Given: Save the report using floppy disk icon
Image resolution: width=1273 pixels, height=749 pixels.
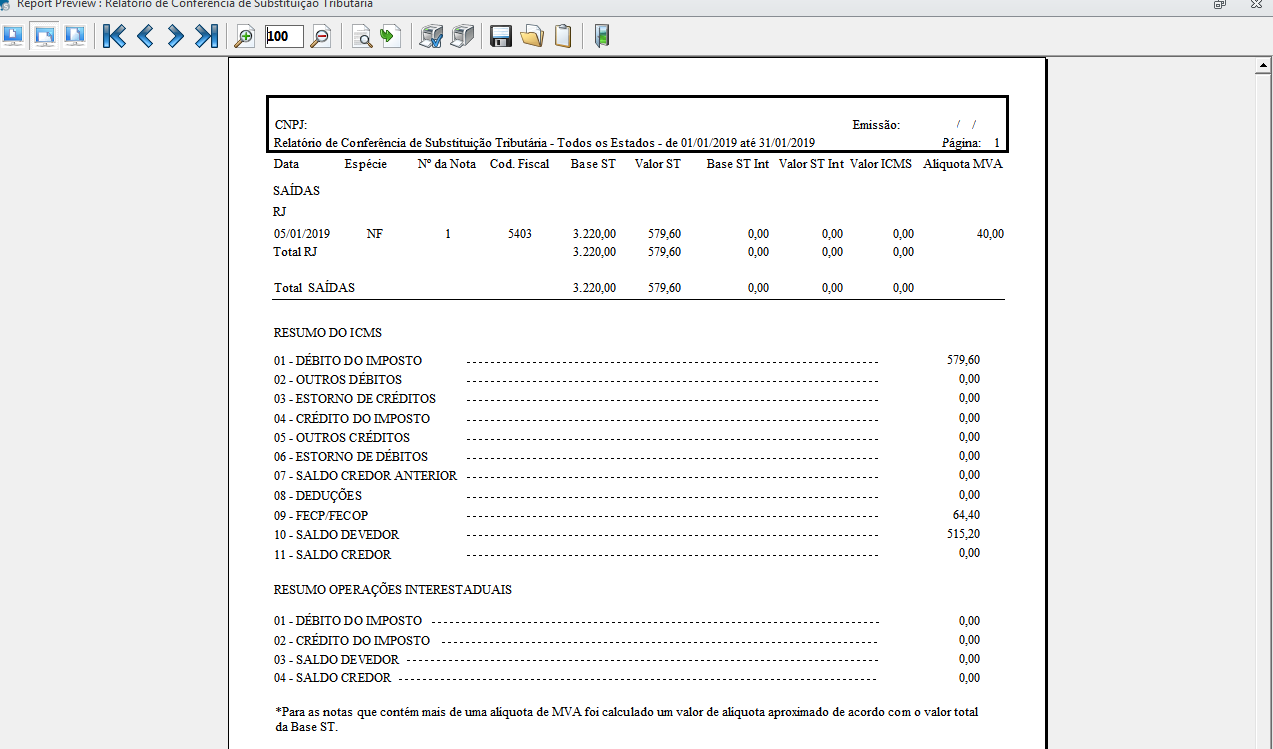Looking at the screenshot, I should coord(501,38).
